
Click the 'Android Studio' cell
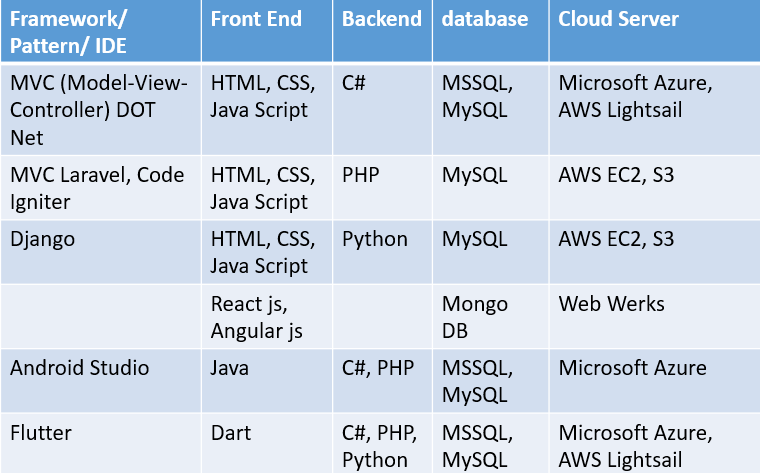tap(101, 381)
